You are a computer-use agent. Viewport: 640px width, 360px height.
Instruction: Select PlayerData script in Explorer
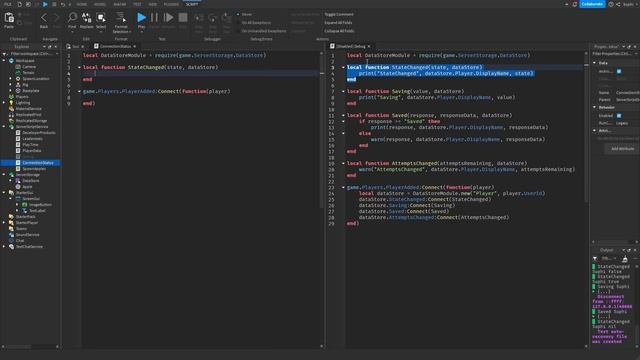(32, 151)
